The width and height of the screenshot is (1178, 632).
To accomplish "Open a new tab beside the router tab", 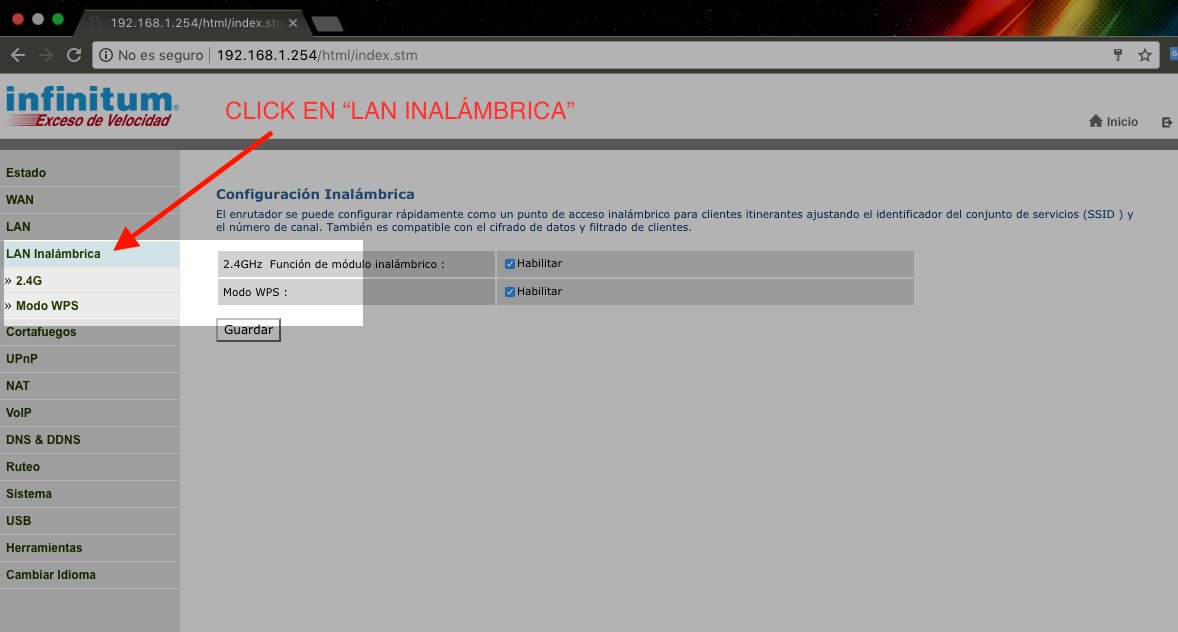I will pos(328,24).
